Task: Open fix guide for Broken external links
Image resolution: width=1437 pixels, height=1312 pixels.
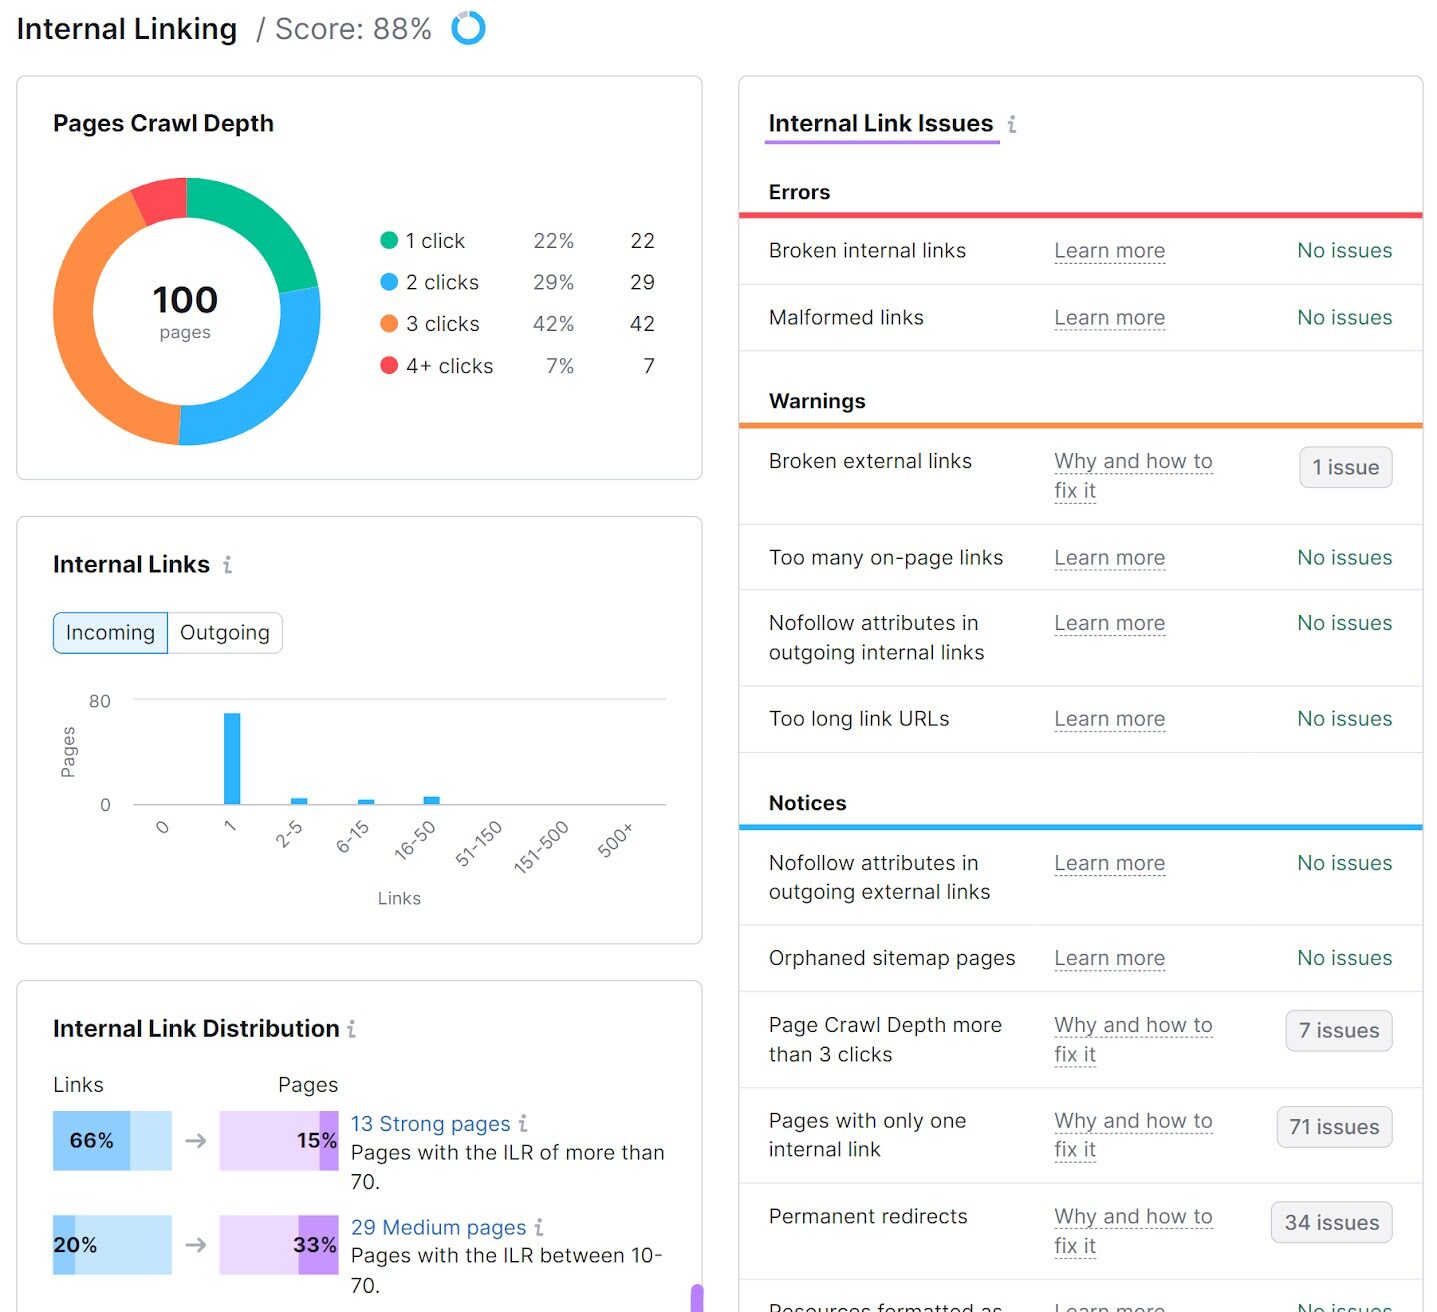Action: click(x=1133, y=476)
